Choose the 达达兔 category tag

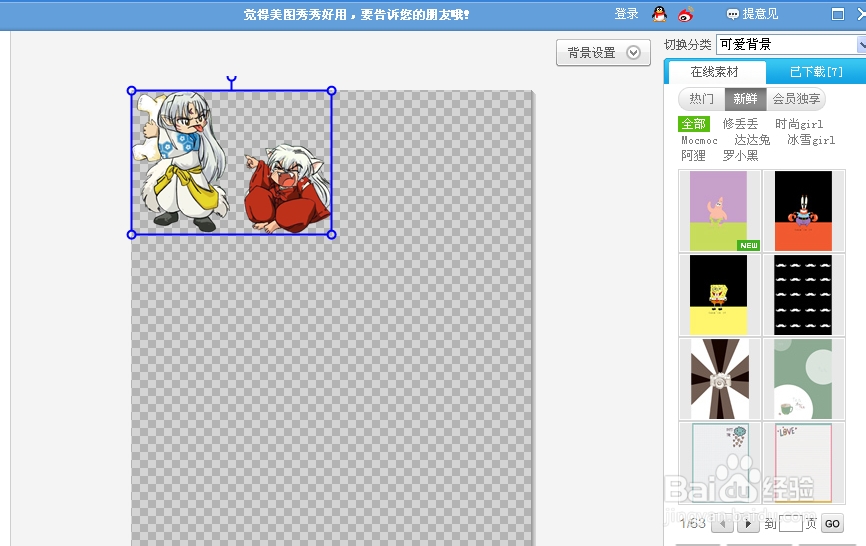click(752, 140)
